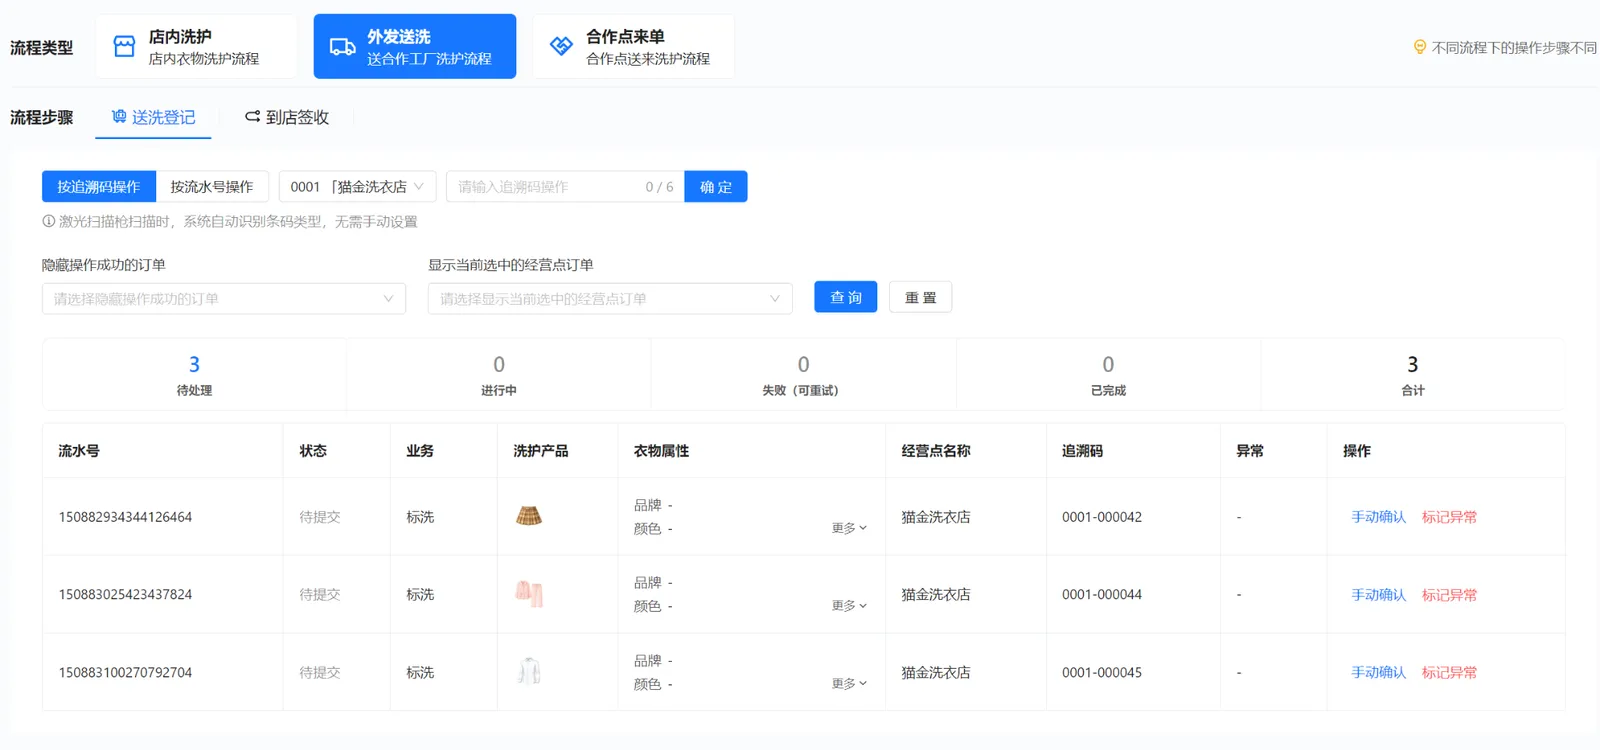Click the 重置 button
The image size is (1600, 750).
pos(920,297)
